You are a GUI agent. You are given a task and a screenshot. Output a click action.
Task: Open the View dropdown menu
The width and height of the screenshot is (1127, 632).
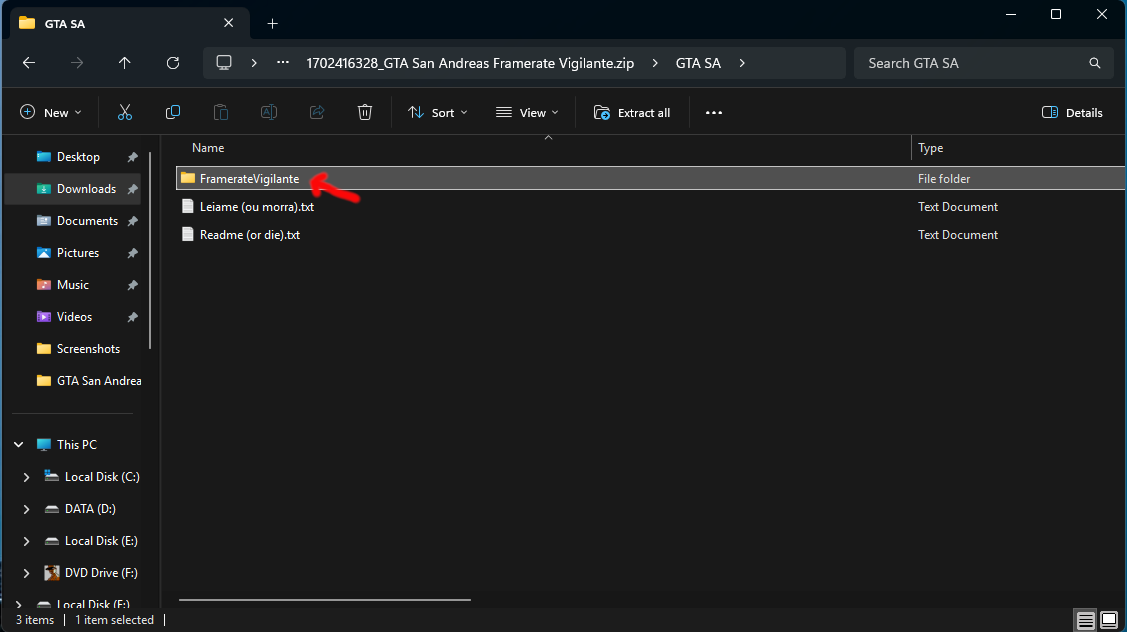pyautogui.click(x=527, y=113)
